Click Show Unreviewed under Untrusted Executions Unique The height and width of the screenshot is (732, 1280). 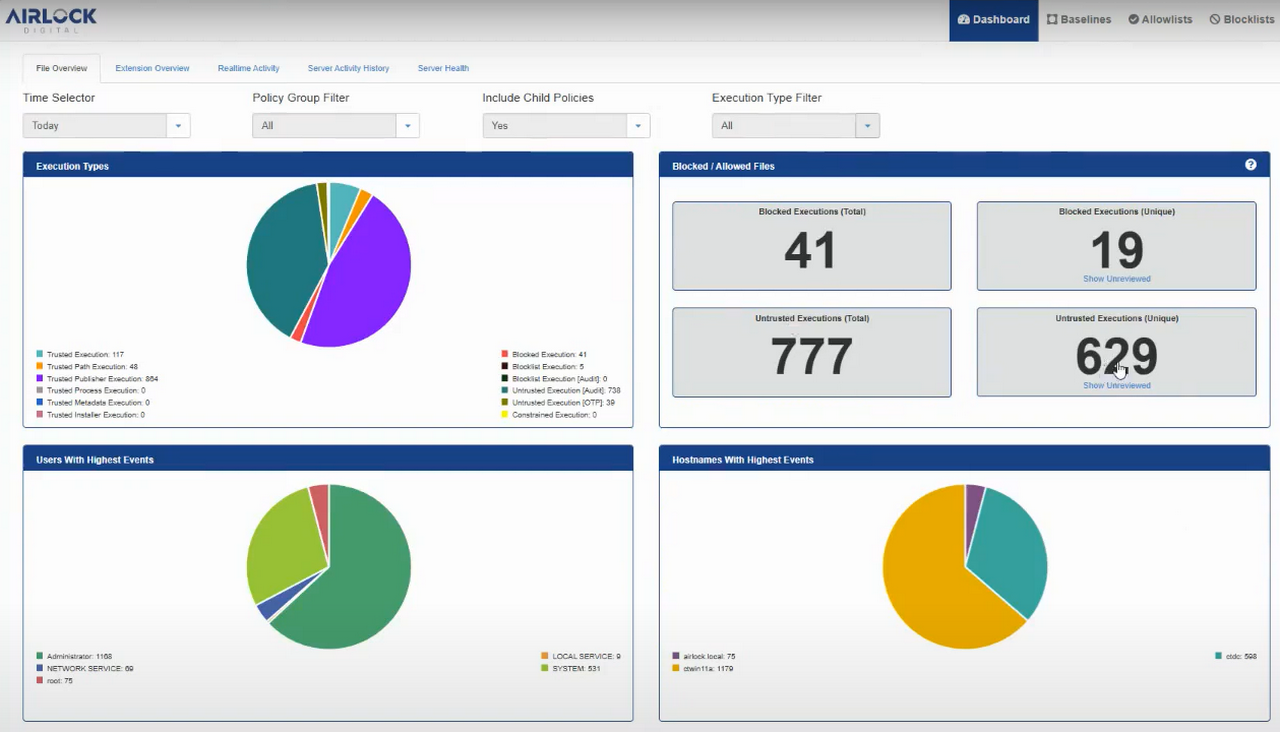[1116, 385]
